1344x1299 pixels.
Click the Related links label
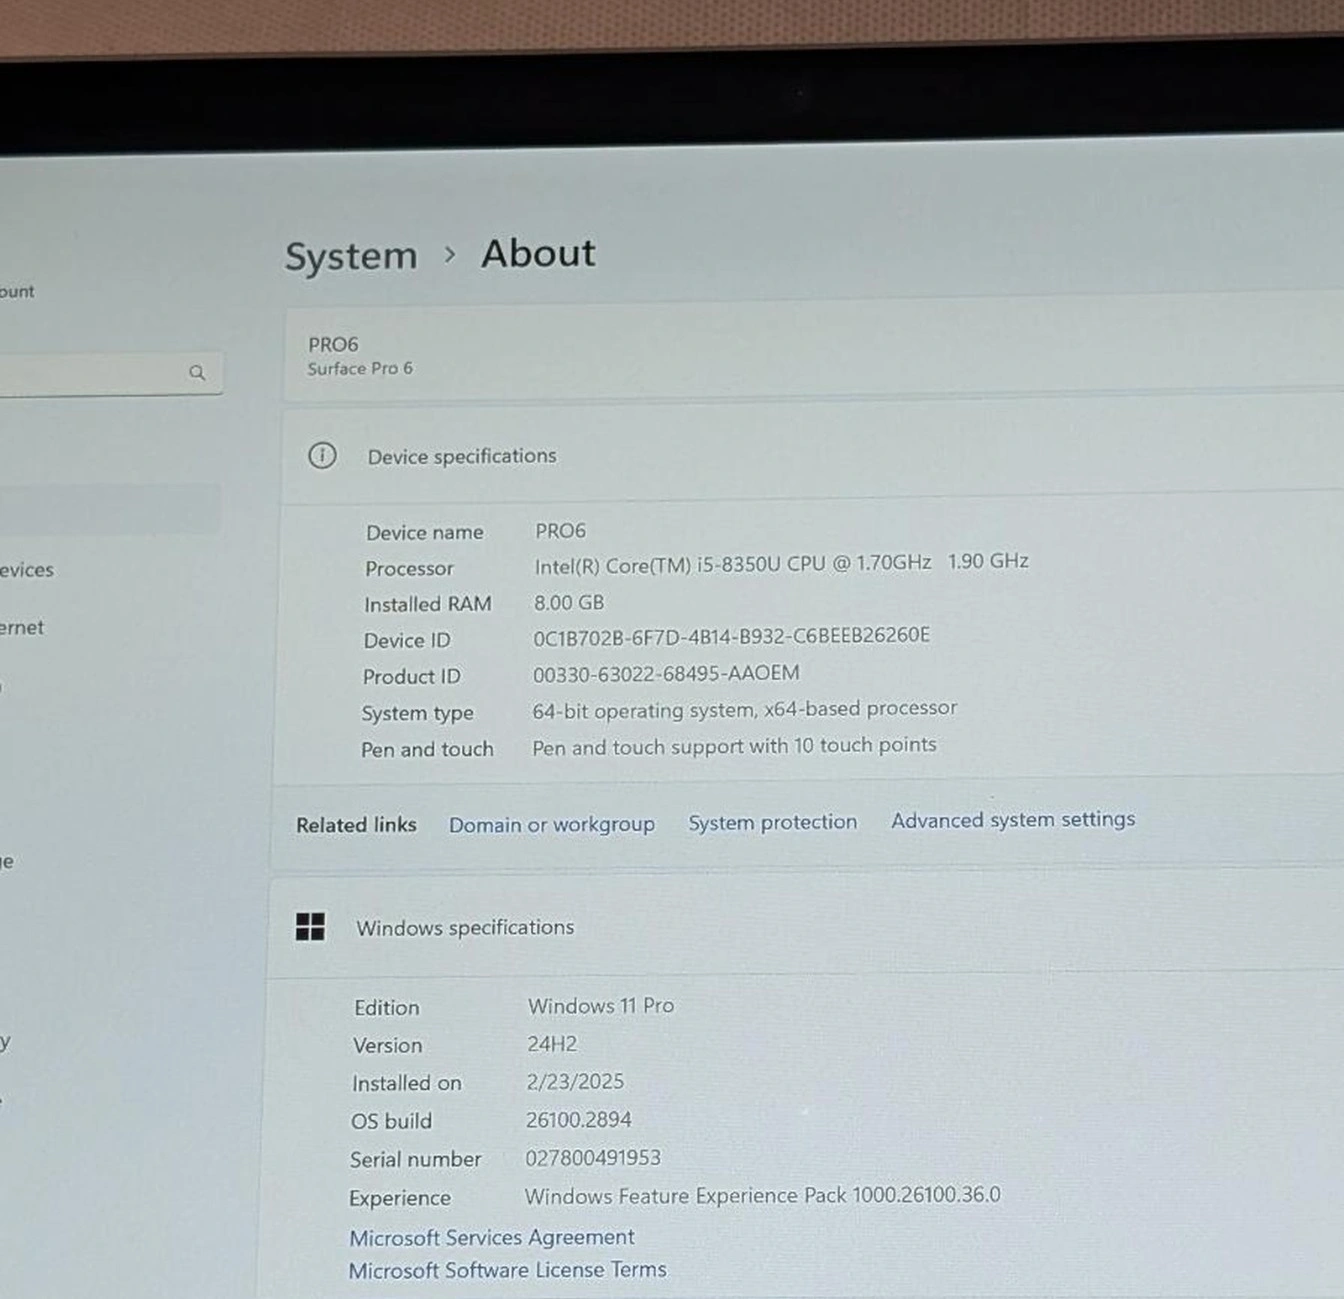[x=356, y=825]
